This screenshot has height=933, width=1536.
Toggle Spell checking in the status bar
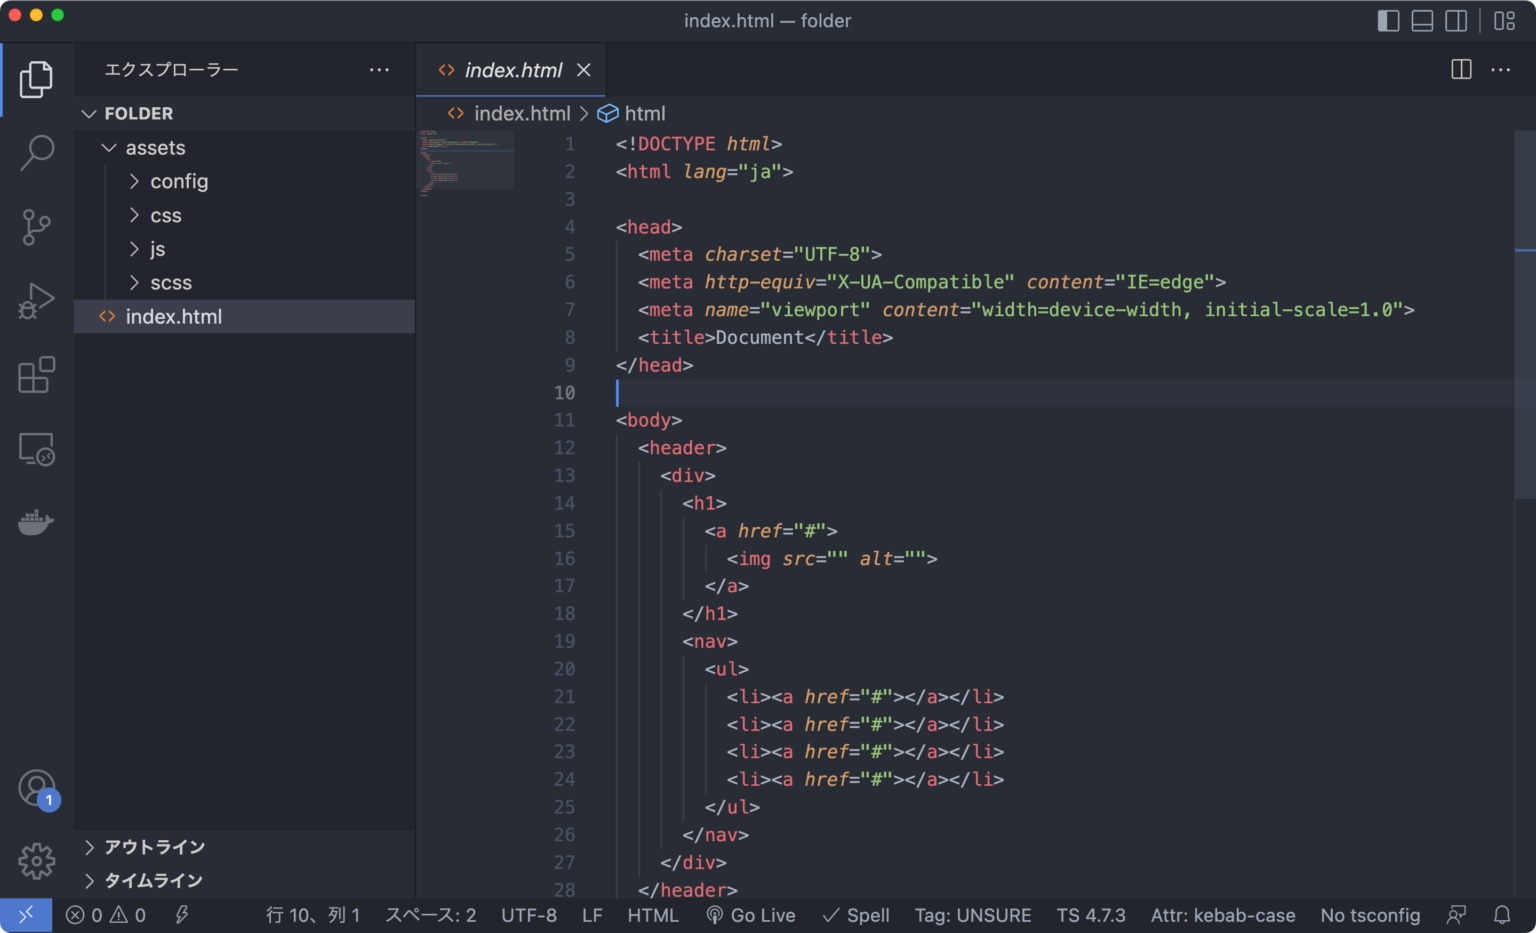click(x=855, y=915)
